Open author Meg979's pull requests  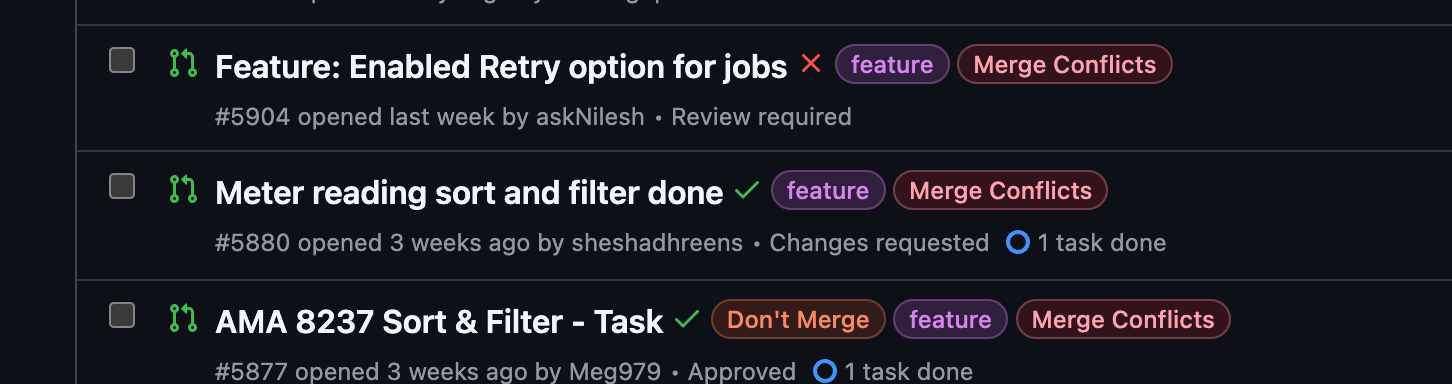[615, 373]
